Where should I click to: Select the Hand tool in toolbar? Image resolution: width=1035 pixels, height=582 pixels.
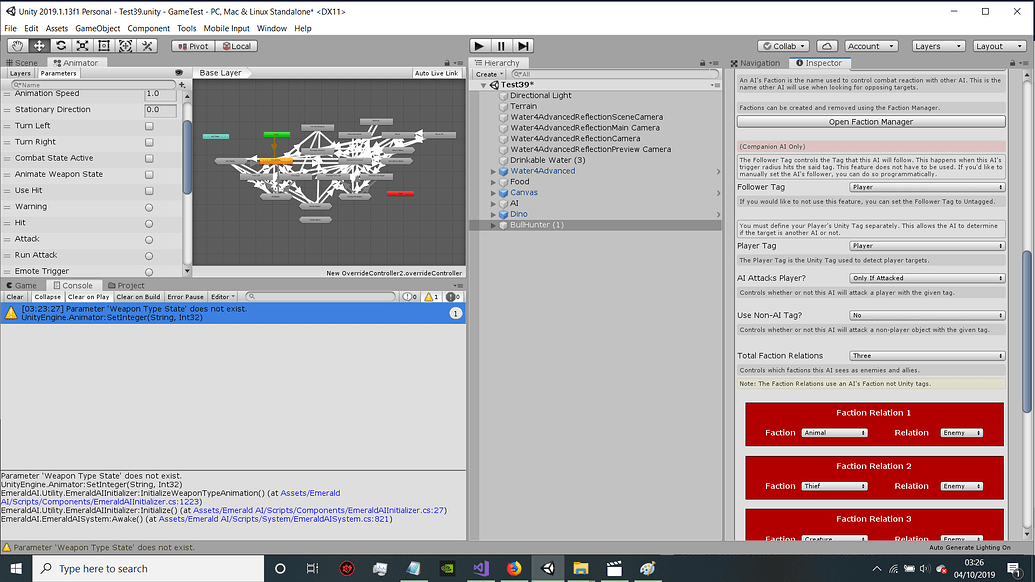click(18, 46)
